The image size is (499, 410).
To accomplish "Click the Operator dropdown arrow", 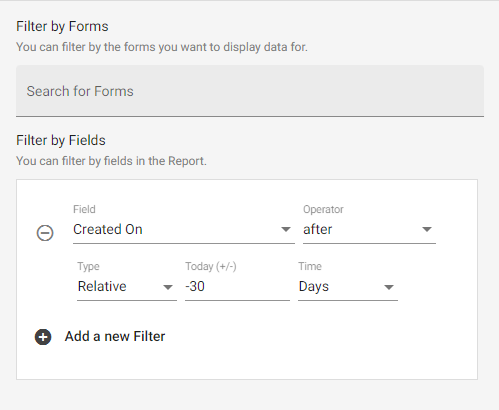I will [x=427, y=229].
